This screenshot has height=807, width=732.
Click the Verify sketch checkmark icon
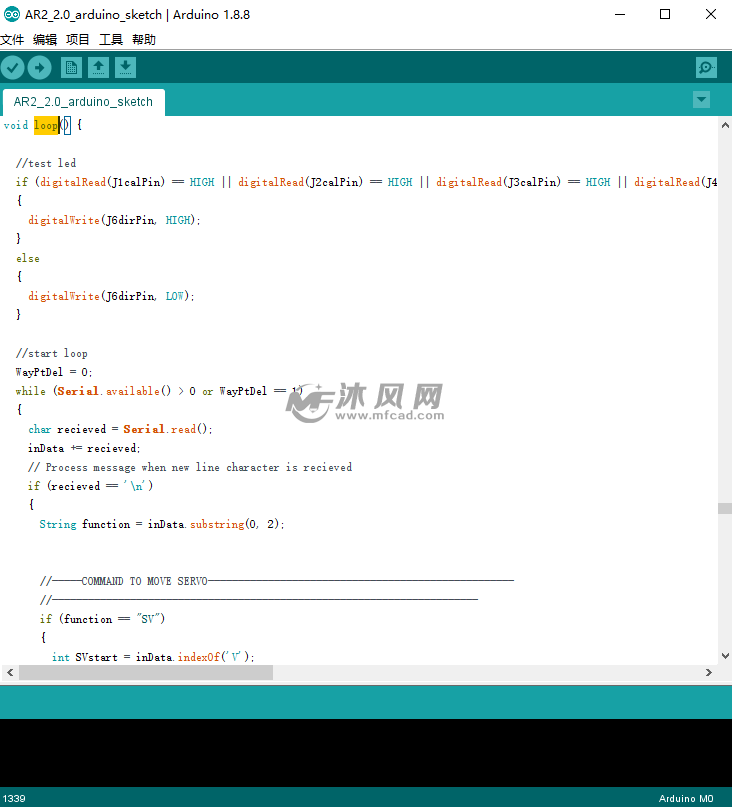coord(12,67)
